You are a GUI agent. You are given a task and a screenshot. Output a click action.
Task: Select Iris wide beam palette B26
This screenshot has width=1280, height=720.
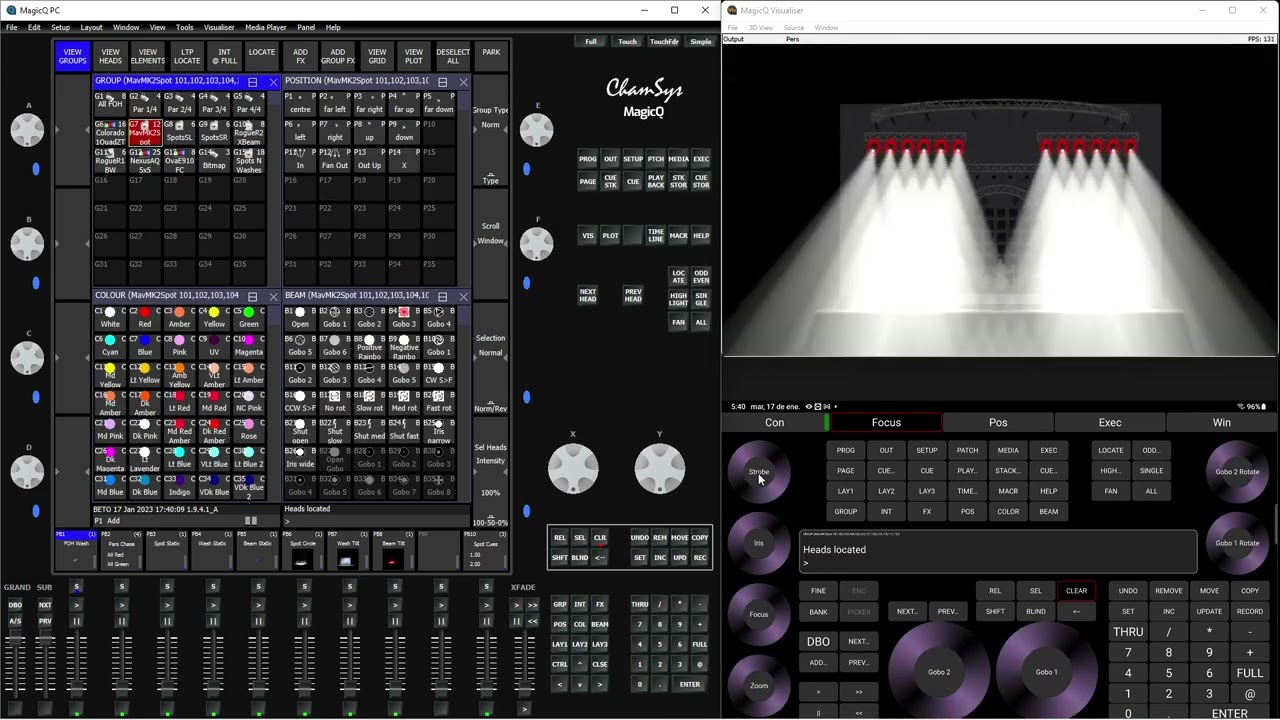(300, 458)
